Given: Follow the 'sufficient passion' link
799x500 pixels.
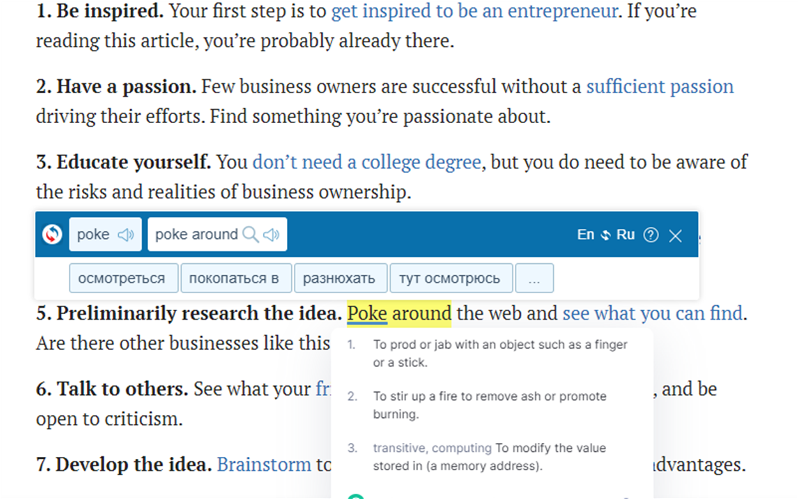Looking at the screenshot, I should tap(659, 87).
